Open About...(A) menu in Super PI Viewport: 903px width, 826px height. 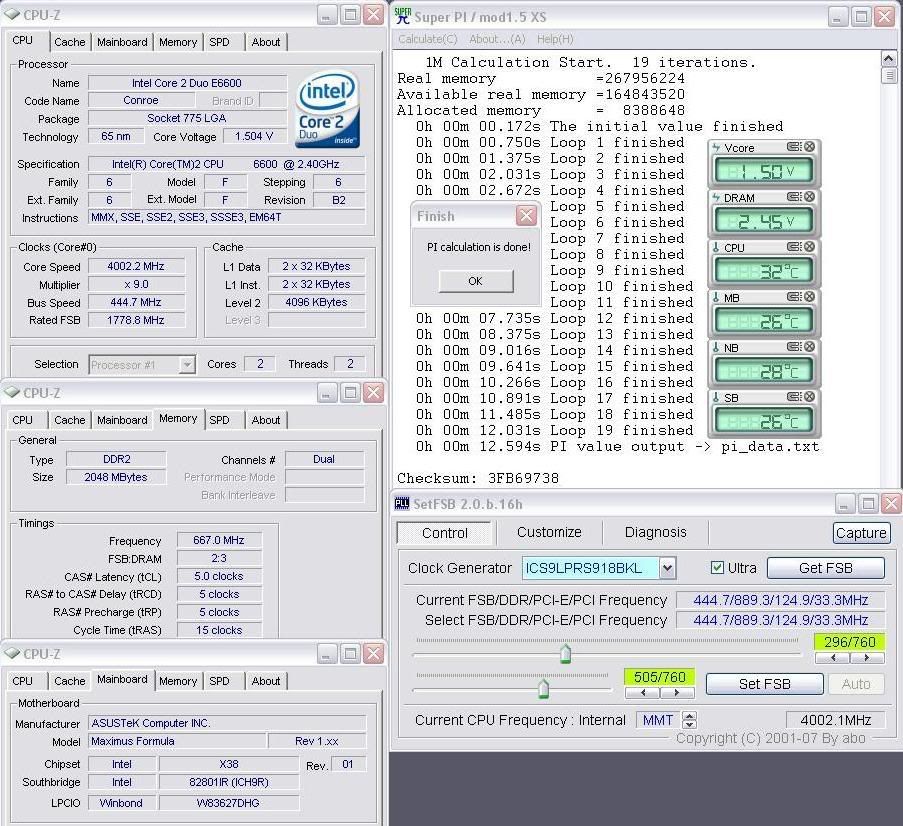pyautogui.click(x=497, y=39)
